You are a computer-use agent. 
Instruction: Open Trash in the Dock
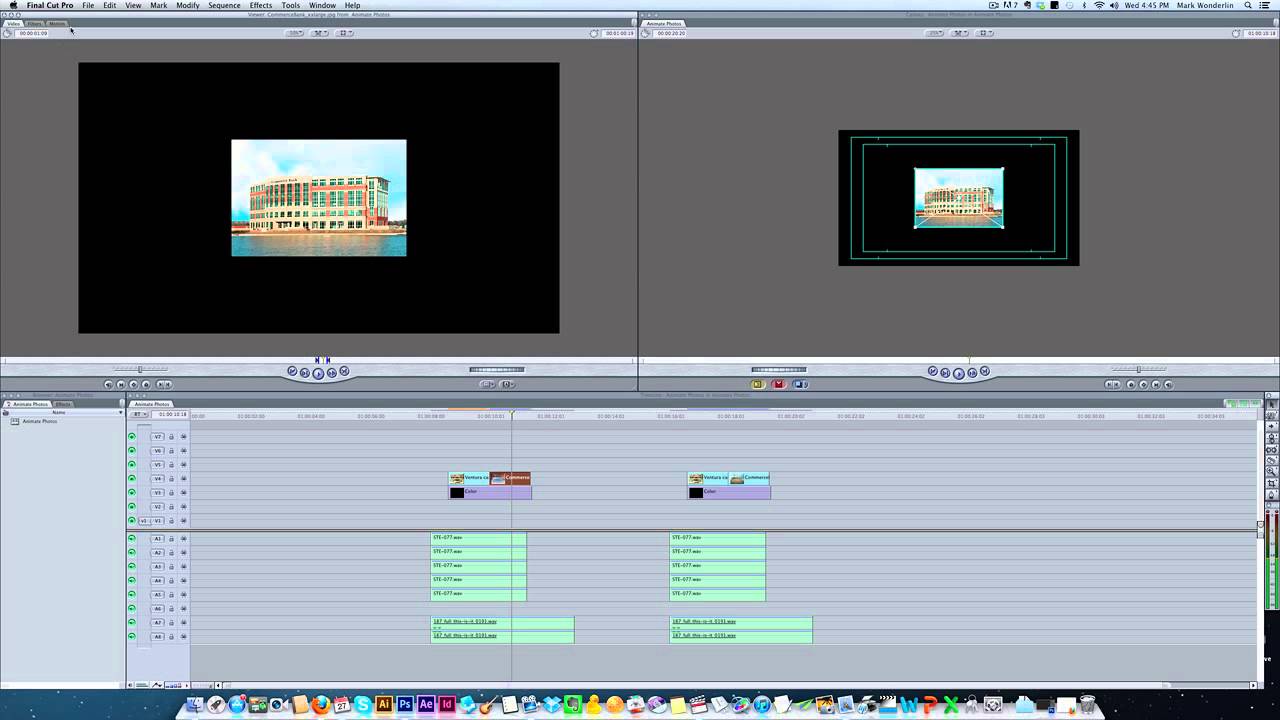tap(1088, 705)
